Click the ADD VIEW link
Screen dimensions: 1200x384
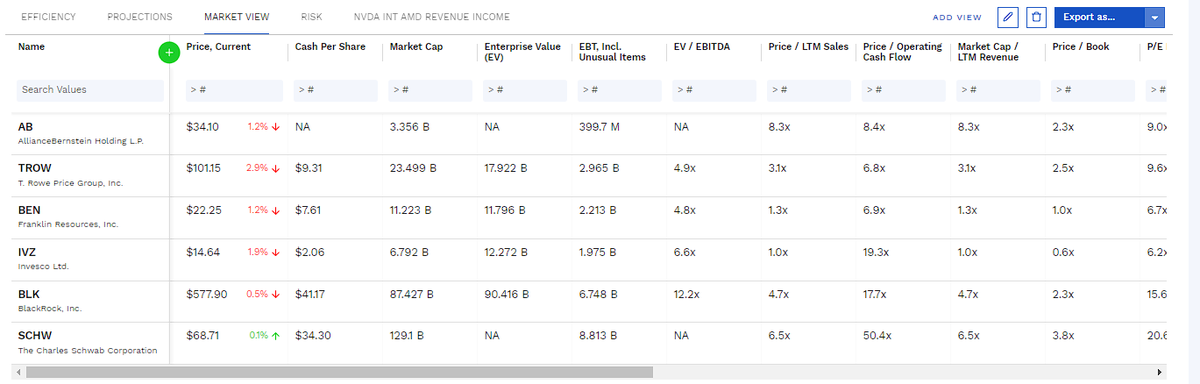coord(957,18)
